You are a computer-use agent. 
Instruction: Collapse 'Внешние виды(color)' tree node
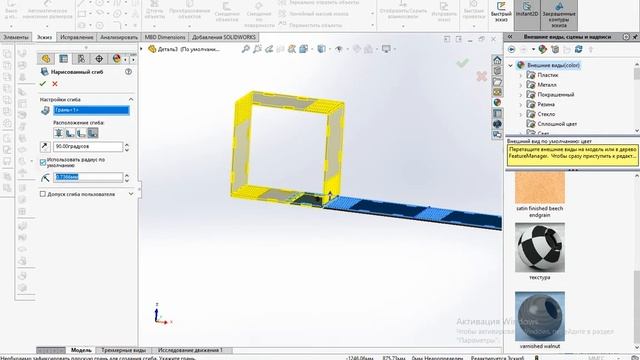point(510,65)
